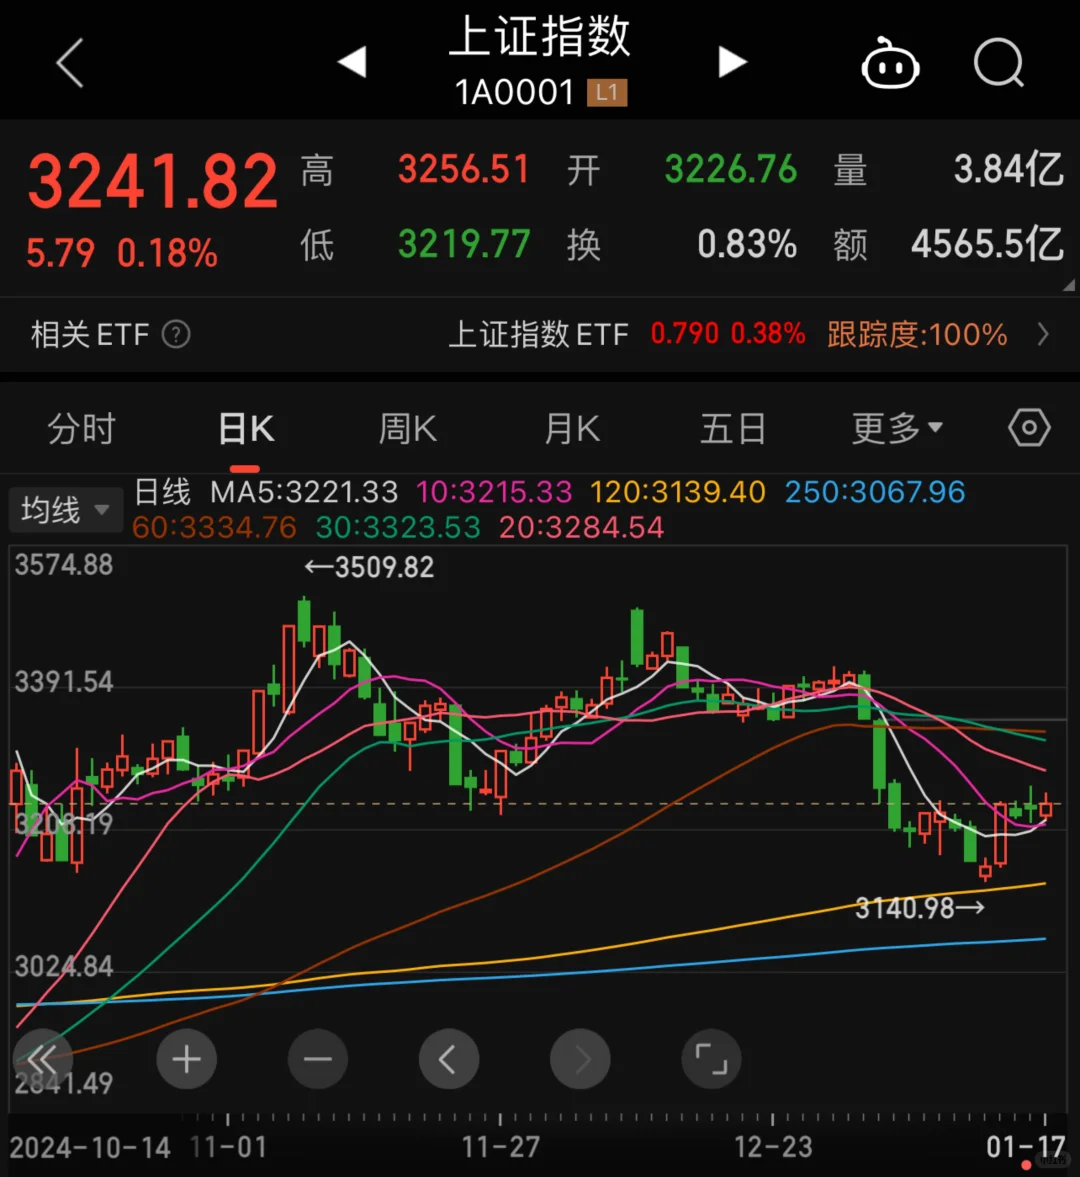This screenshot has height=1177, width=1080.
Task: Enter fullscreen chart with expand icon
Action: coord(711,1059)
